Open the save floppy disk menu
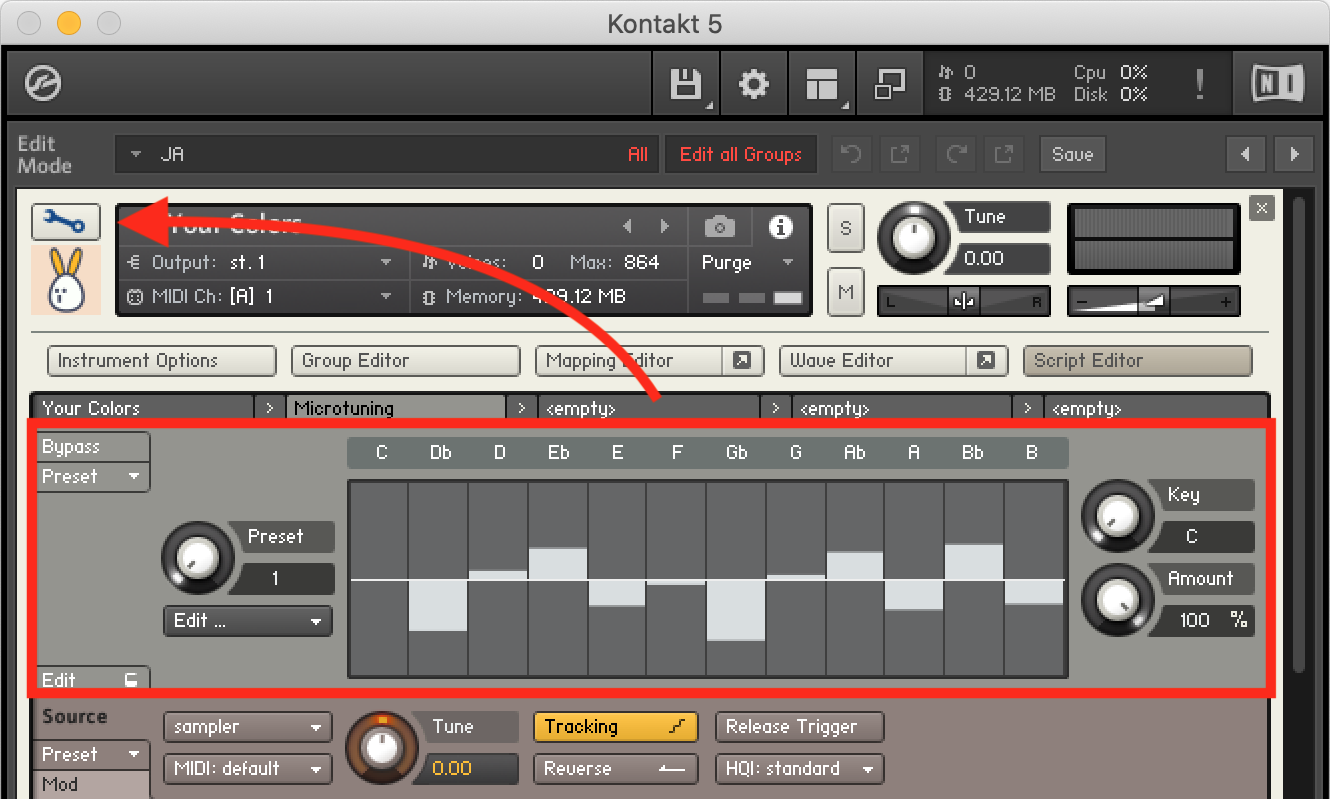1330x799 pixels. tap(686, 84)
